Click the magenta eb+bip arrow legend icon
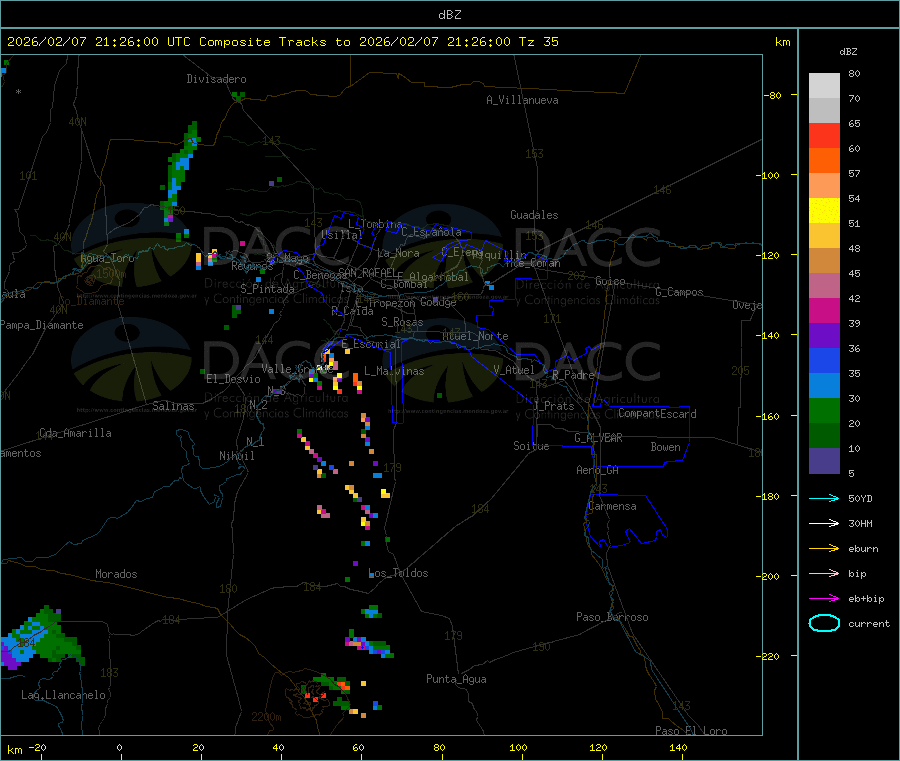The width and height of the screenshot is (900, 761). click(x=824, y=599)
